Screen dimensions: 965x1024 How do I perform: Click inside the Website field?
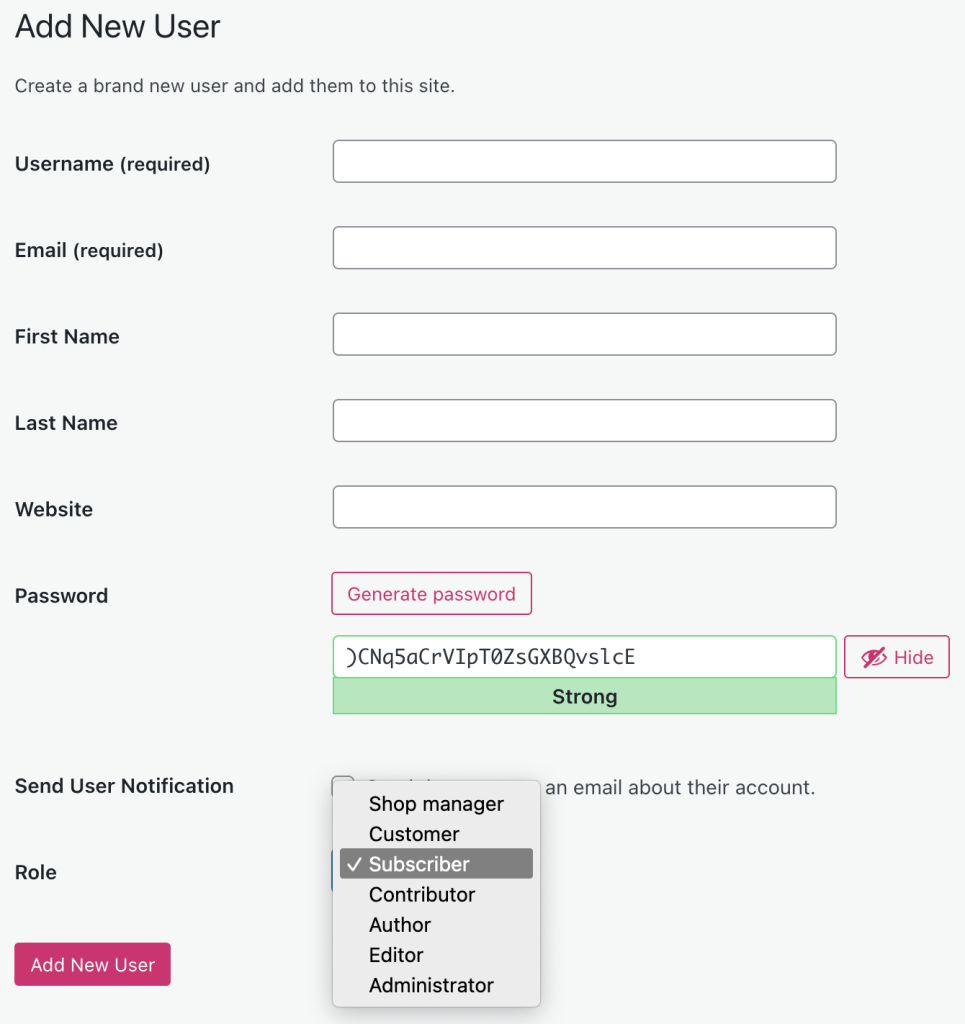click(584, 507)
